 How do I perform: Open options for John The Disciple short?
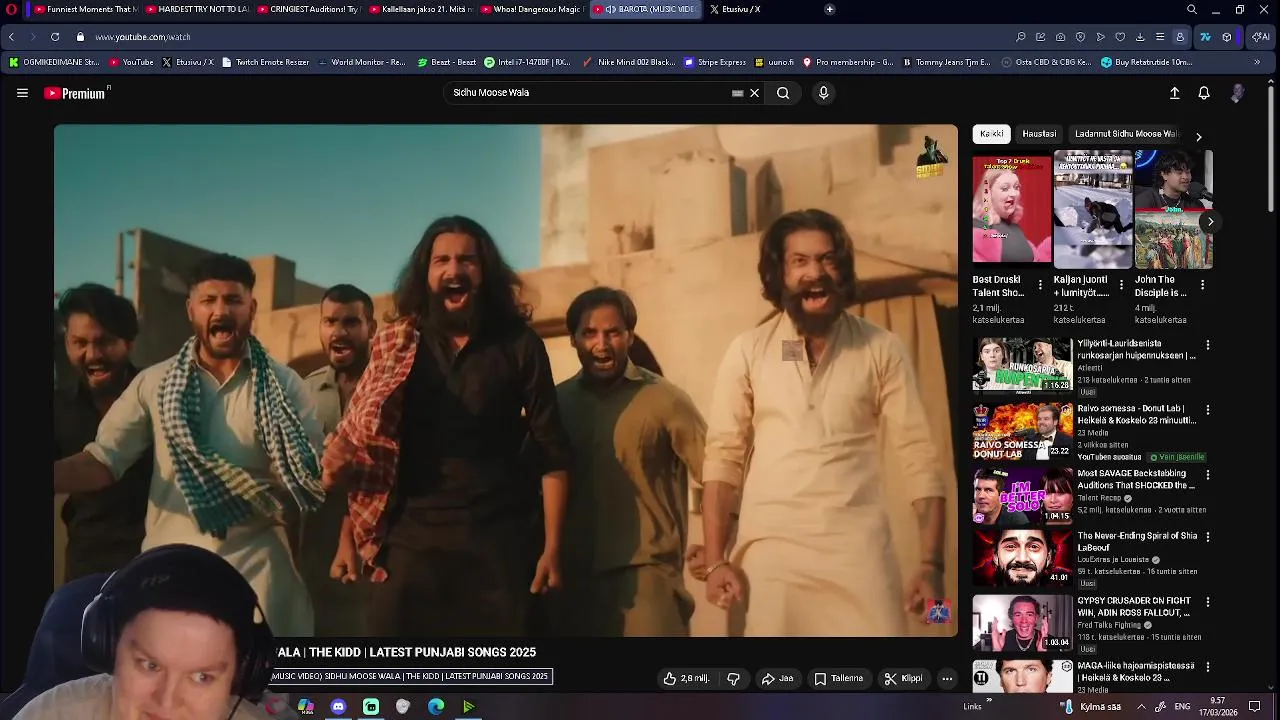pyautogui.click(x=1202, y=285)
